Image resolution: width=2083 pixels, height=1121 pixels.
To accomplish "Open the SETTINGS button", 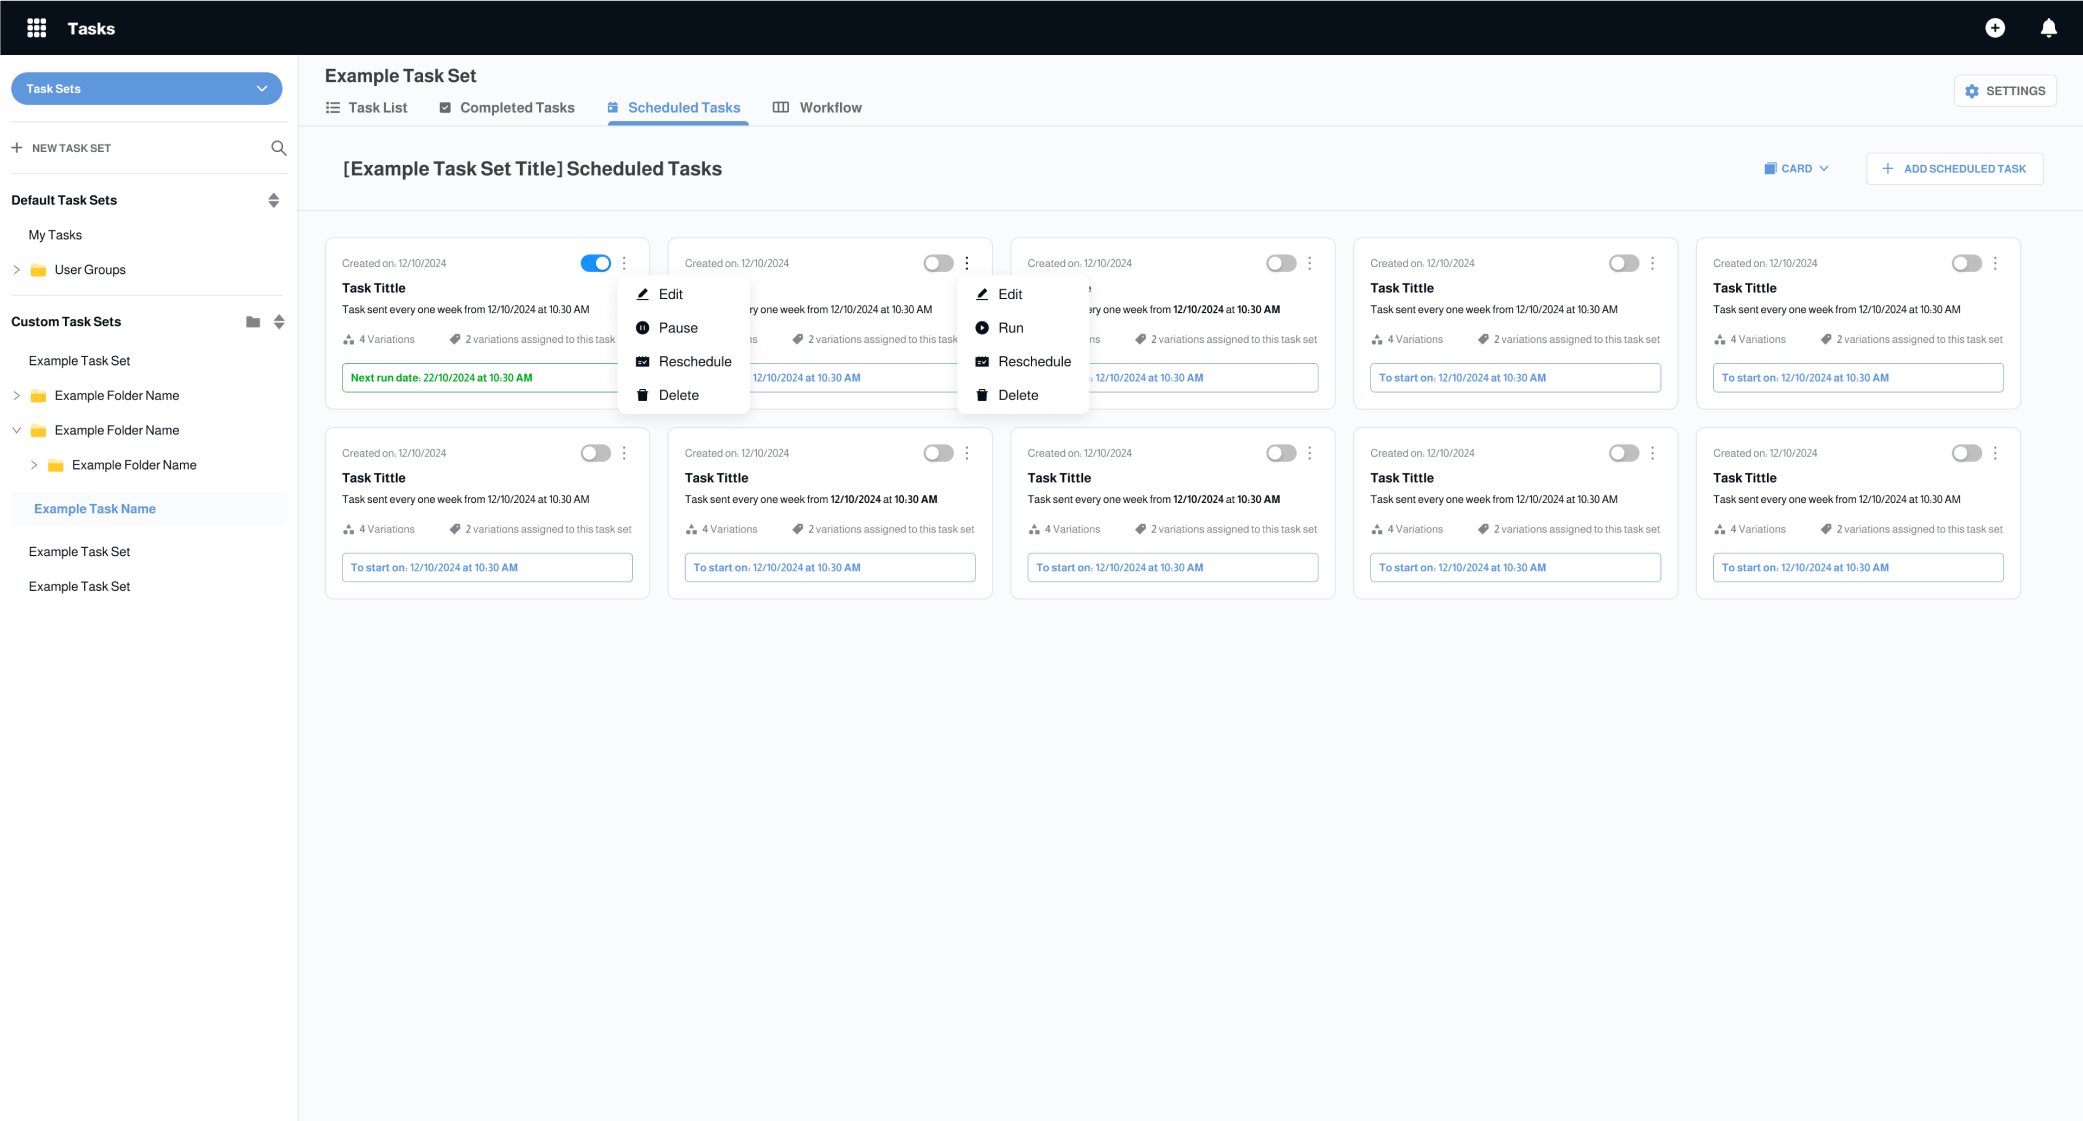I will 2004,91.
